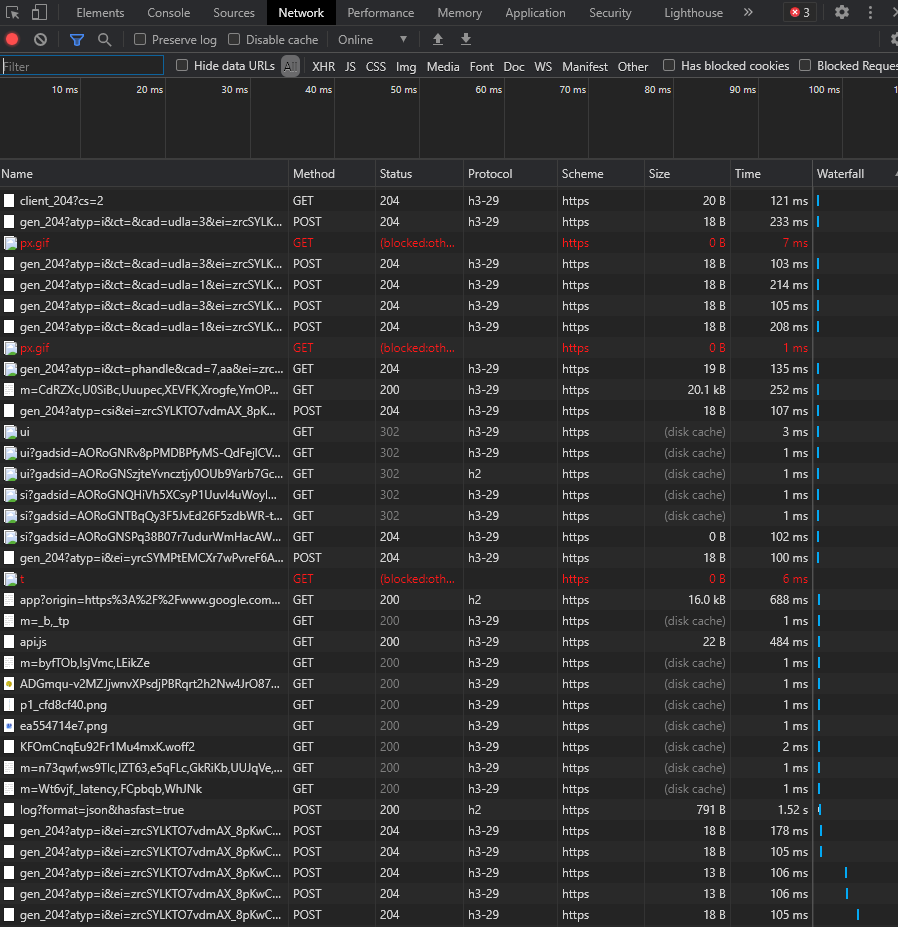Enable Disable cache checkbox
Image resolution: width=898 pixels, height=927 pixels.
pos(234,39)
